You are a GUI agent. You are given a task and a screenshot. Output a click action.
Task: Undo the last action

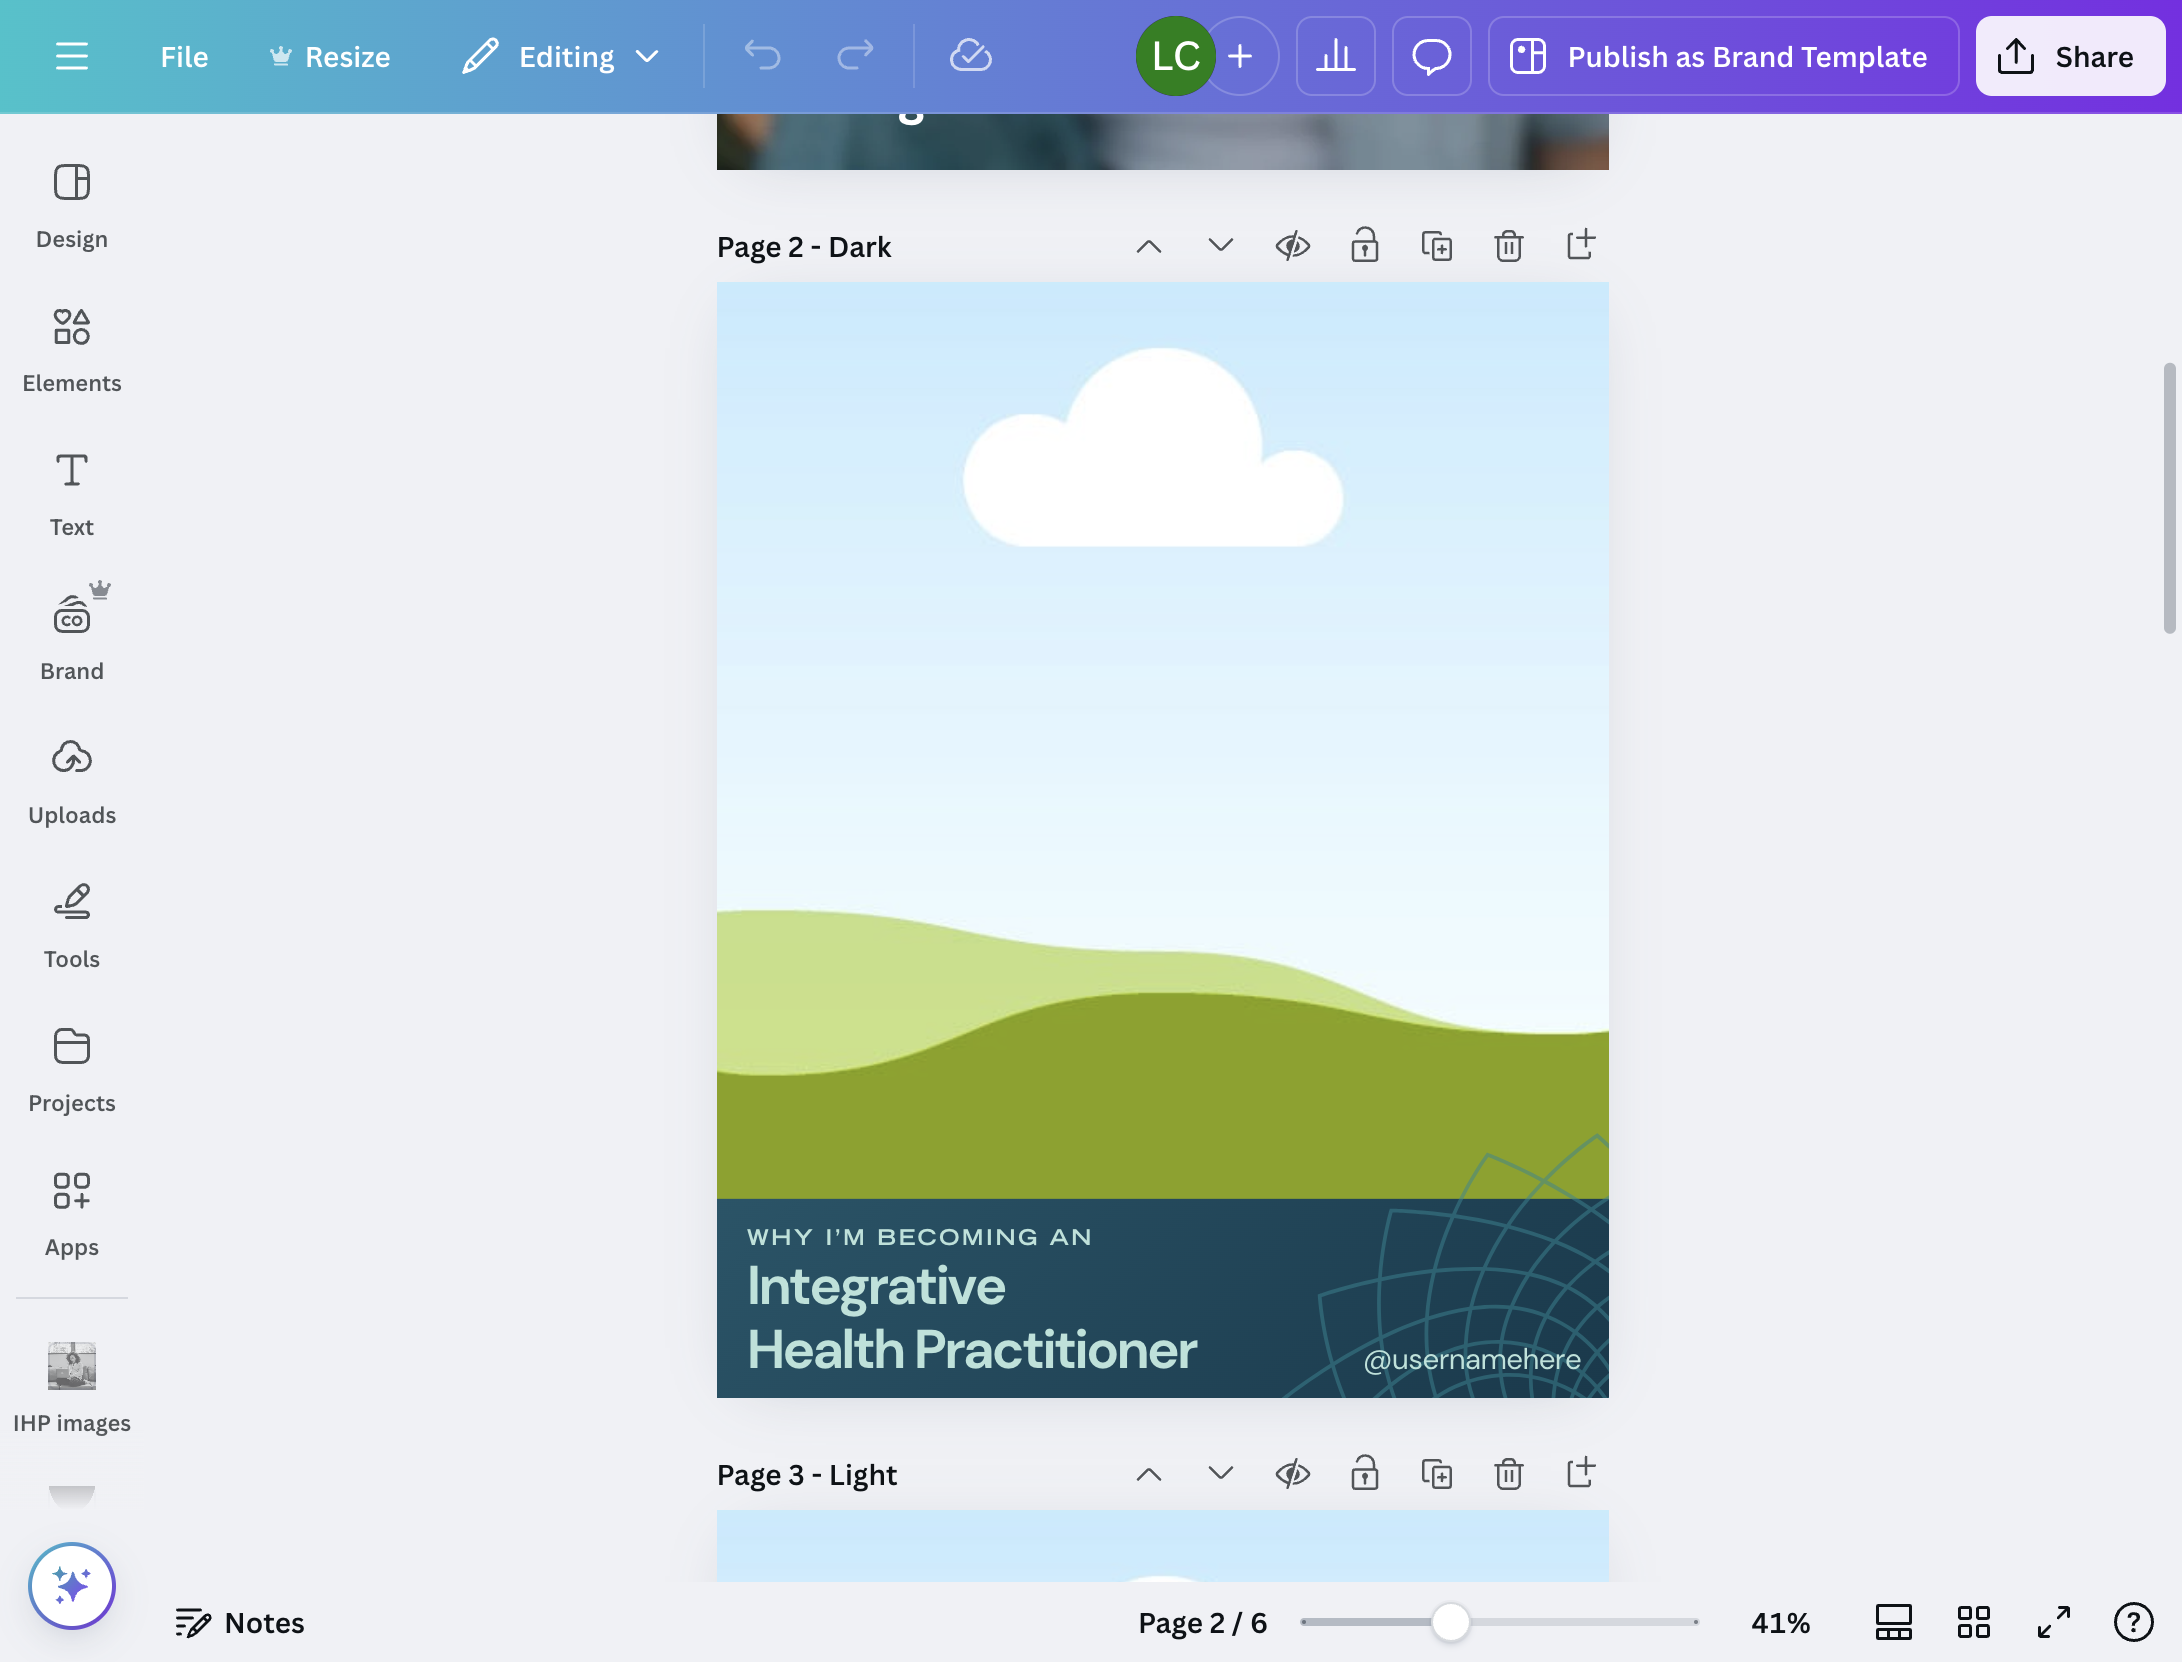(763, 56)
